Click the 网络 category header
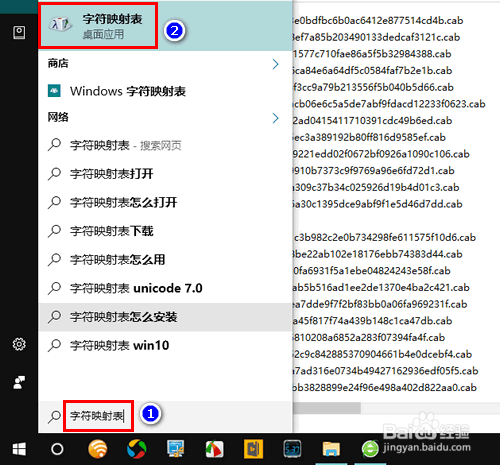 tap(58, 117)
